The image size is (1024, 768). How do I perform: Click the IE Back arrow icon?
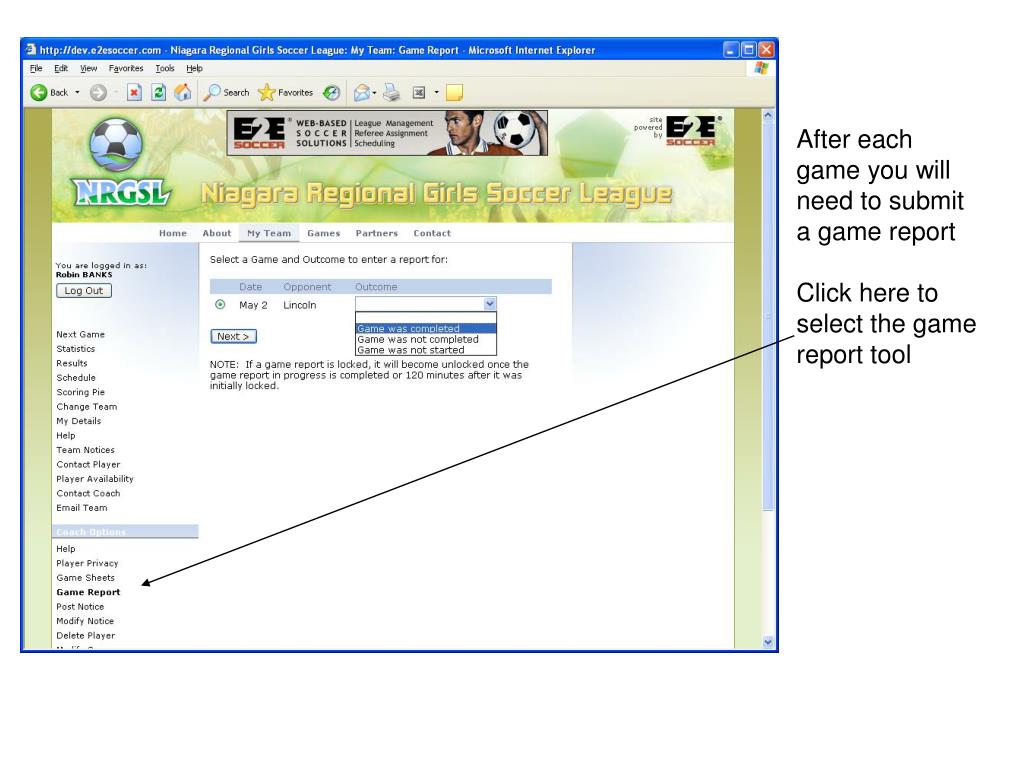tap(39, 93)
